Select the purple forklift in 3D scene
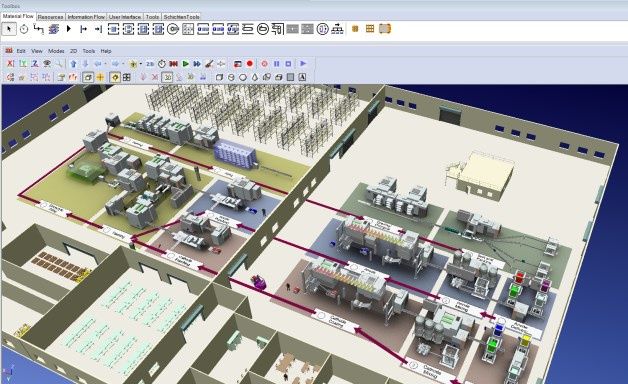The height and width of the screenshot is (384, 628). pos(259,281)
